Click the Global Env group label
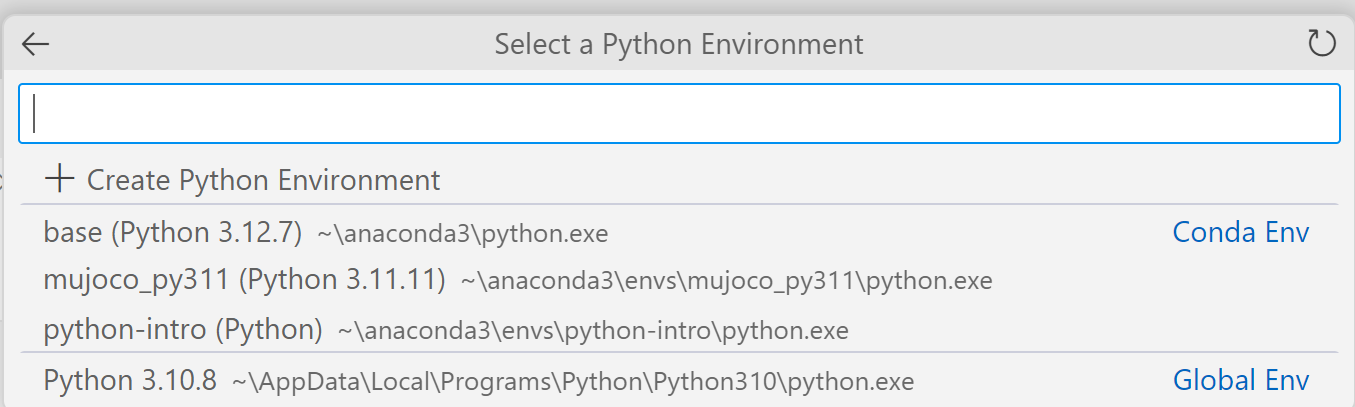Viewport: 1355px width, 407px height. (x=1240, y=381)
